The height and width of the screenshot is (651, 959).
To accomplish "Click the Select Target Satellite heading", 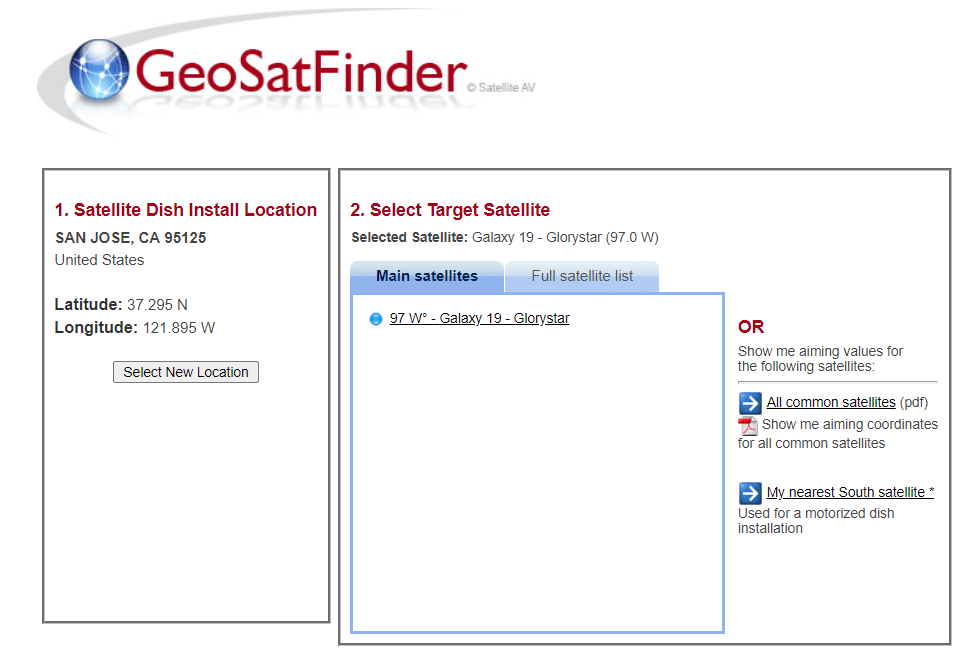I will click(x=450, y=210).
